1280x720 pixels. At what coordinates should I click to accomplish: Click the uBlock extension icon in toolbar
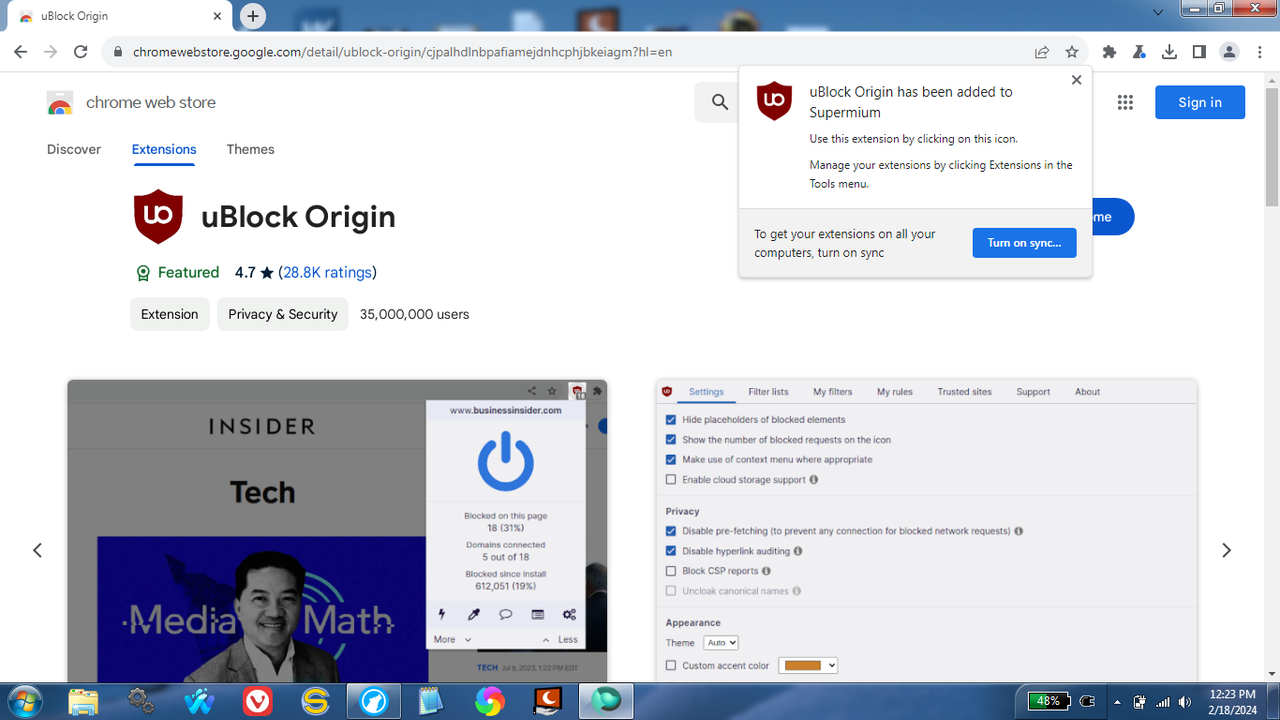coord(576,392)
